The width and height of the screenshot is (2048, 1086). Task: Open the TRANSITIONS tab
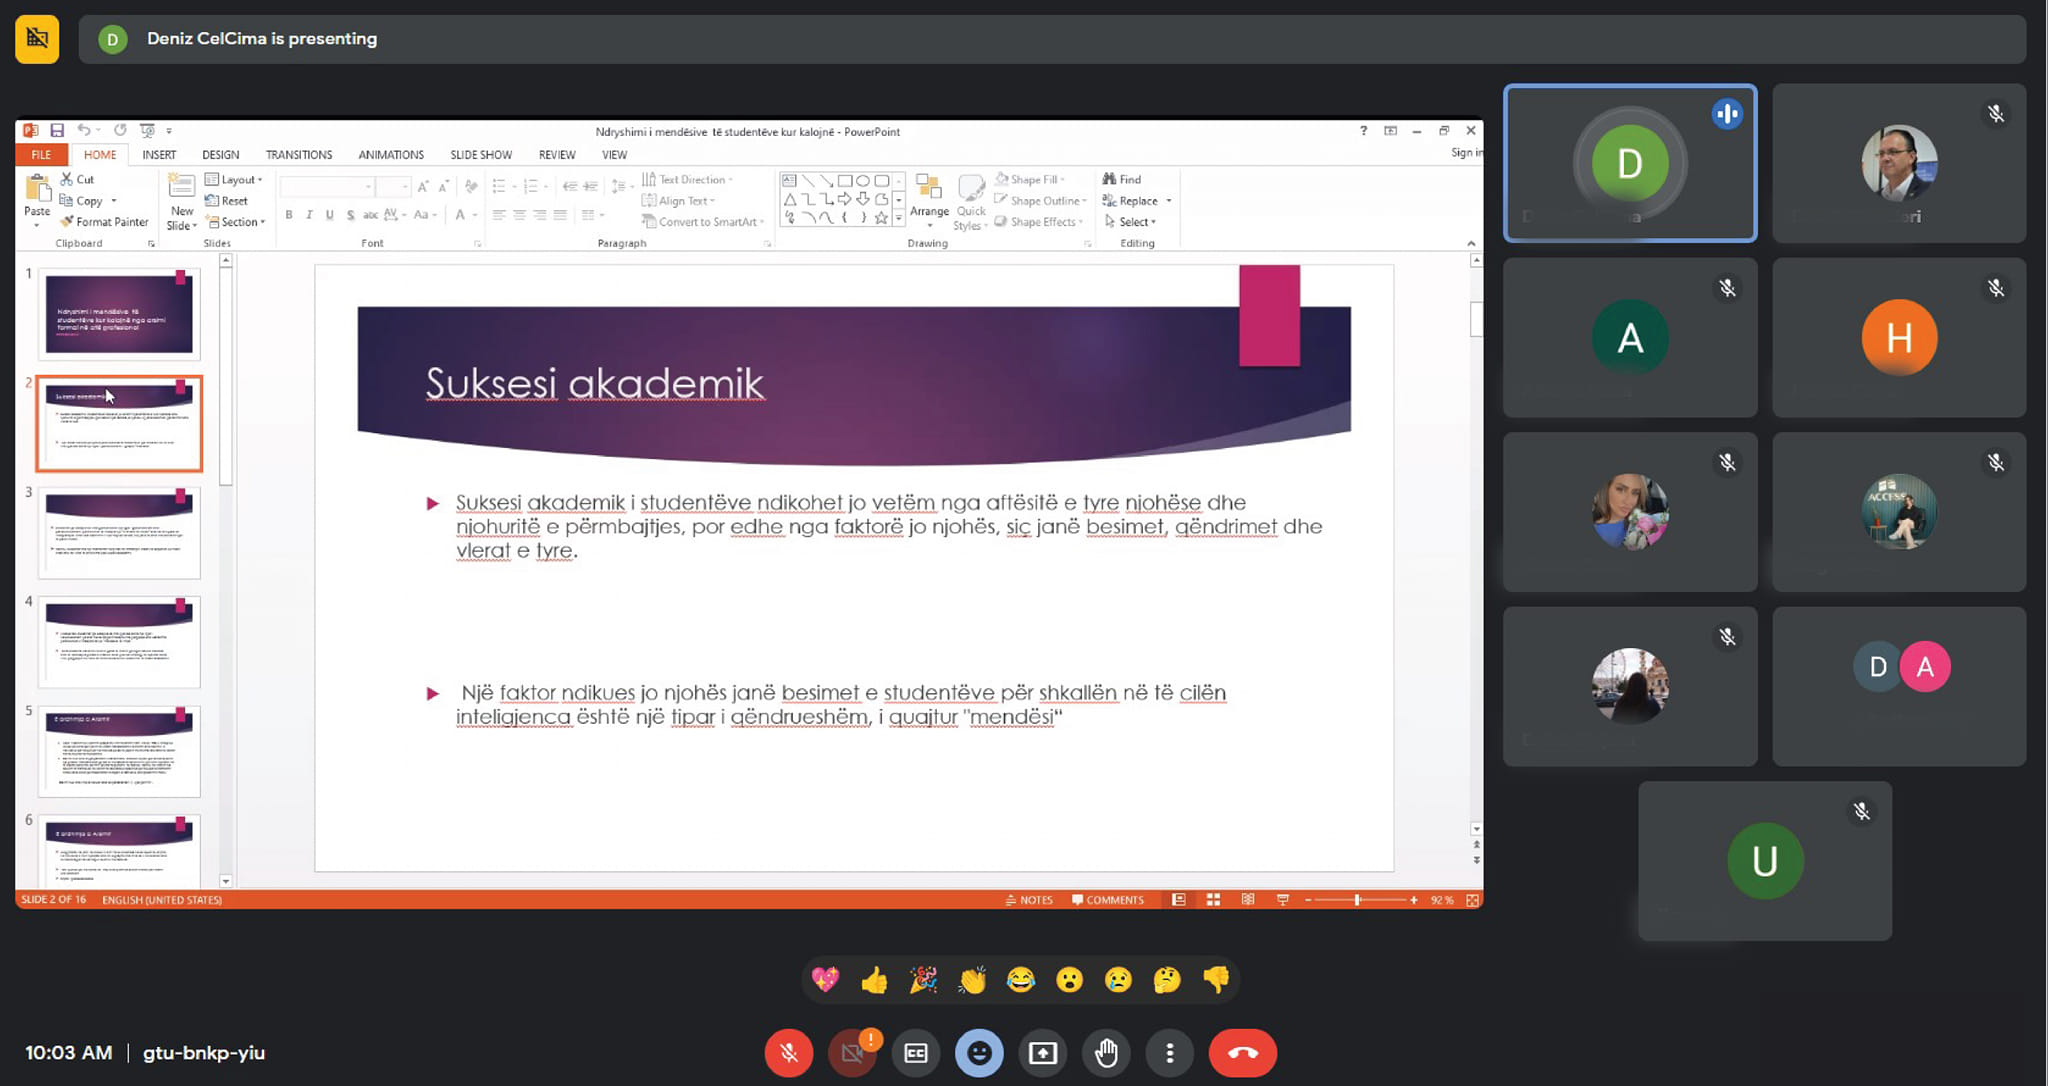298,155
